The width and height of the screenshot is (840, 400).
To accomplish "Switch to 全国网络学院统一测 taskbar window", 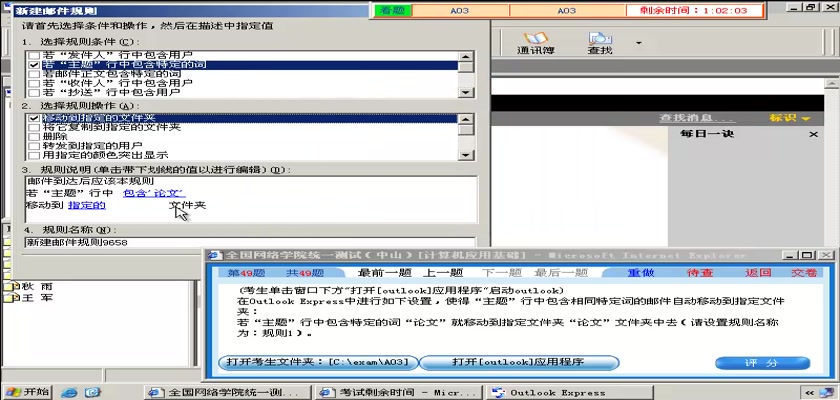I will (229, 393).
